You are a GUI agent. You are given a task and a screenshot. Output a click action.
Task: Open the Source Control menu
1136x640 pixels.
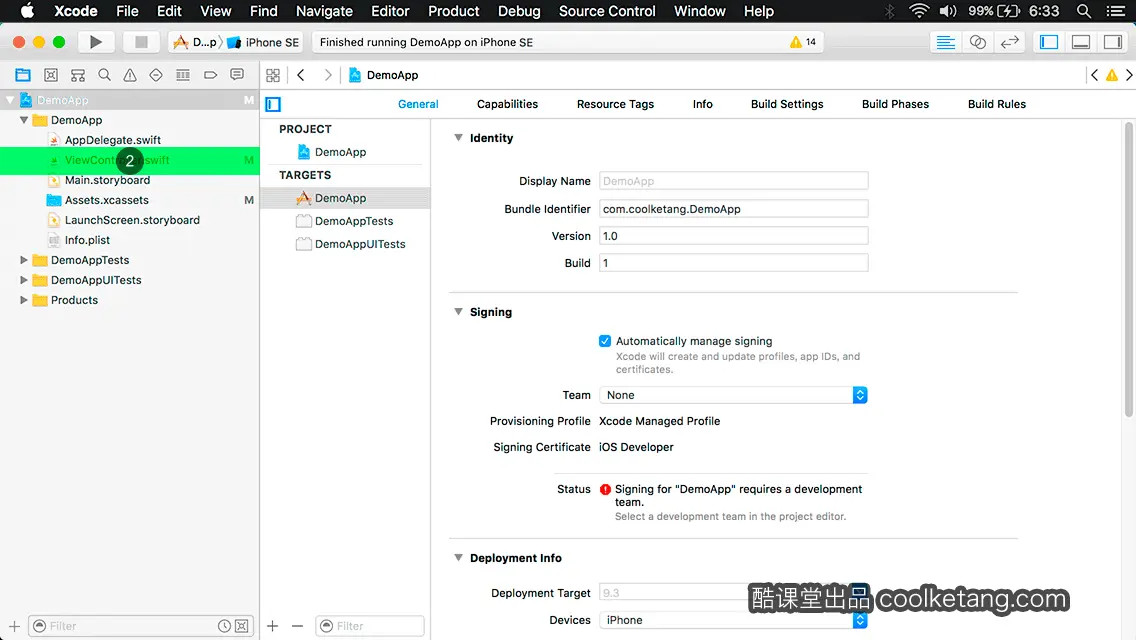pos(607,11)
